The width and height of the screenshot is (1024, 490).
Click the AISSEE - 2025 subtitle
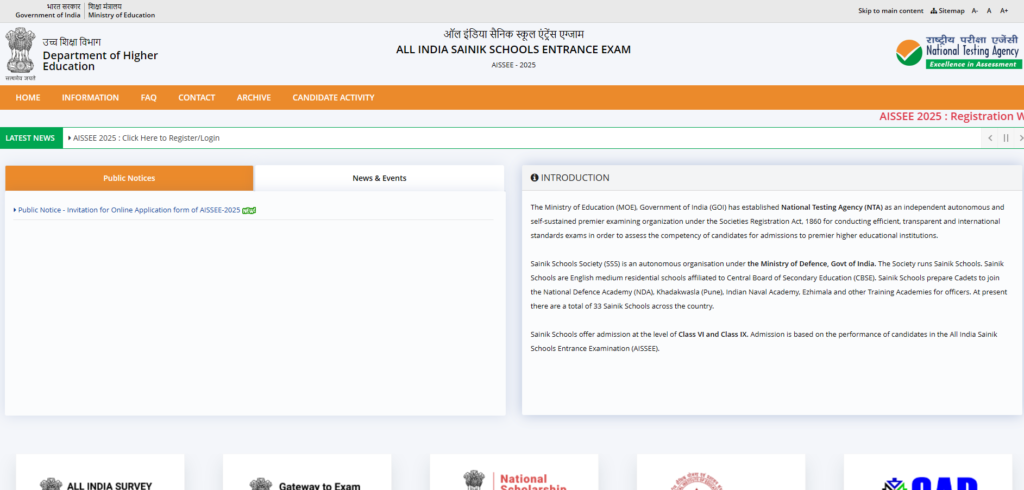click(x=513, y=65)
